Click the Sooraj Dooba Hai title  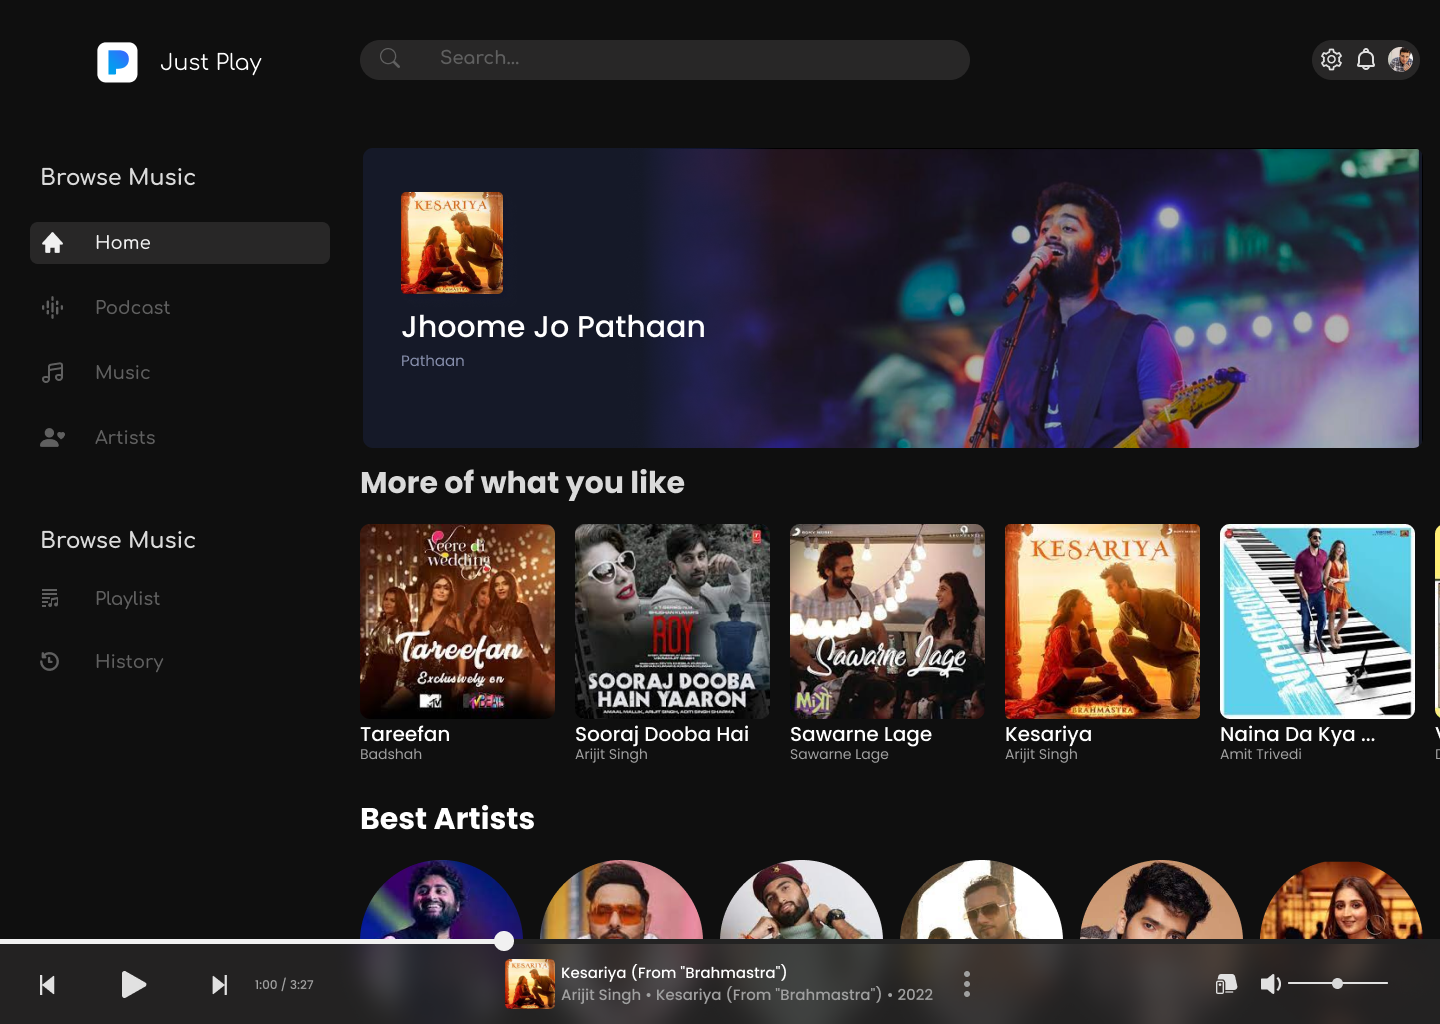[662, 734]
